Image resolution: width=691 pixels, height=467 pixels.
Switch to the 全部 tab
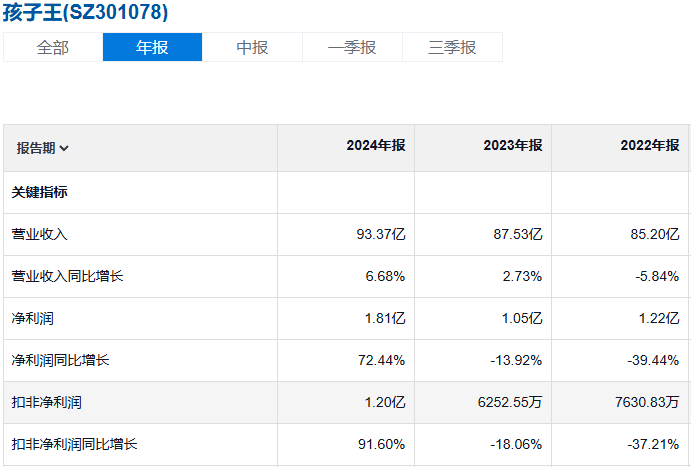click(53, 47)
